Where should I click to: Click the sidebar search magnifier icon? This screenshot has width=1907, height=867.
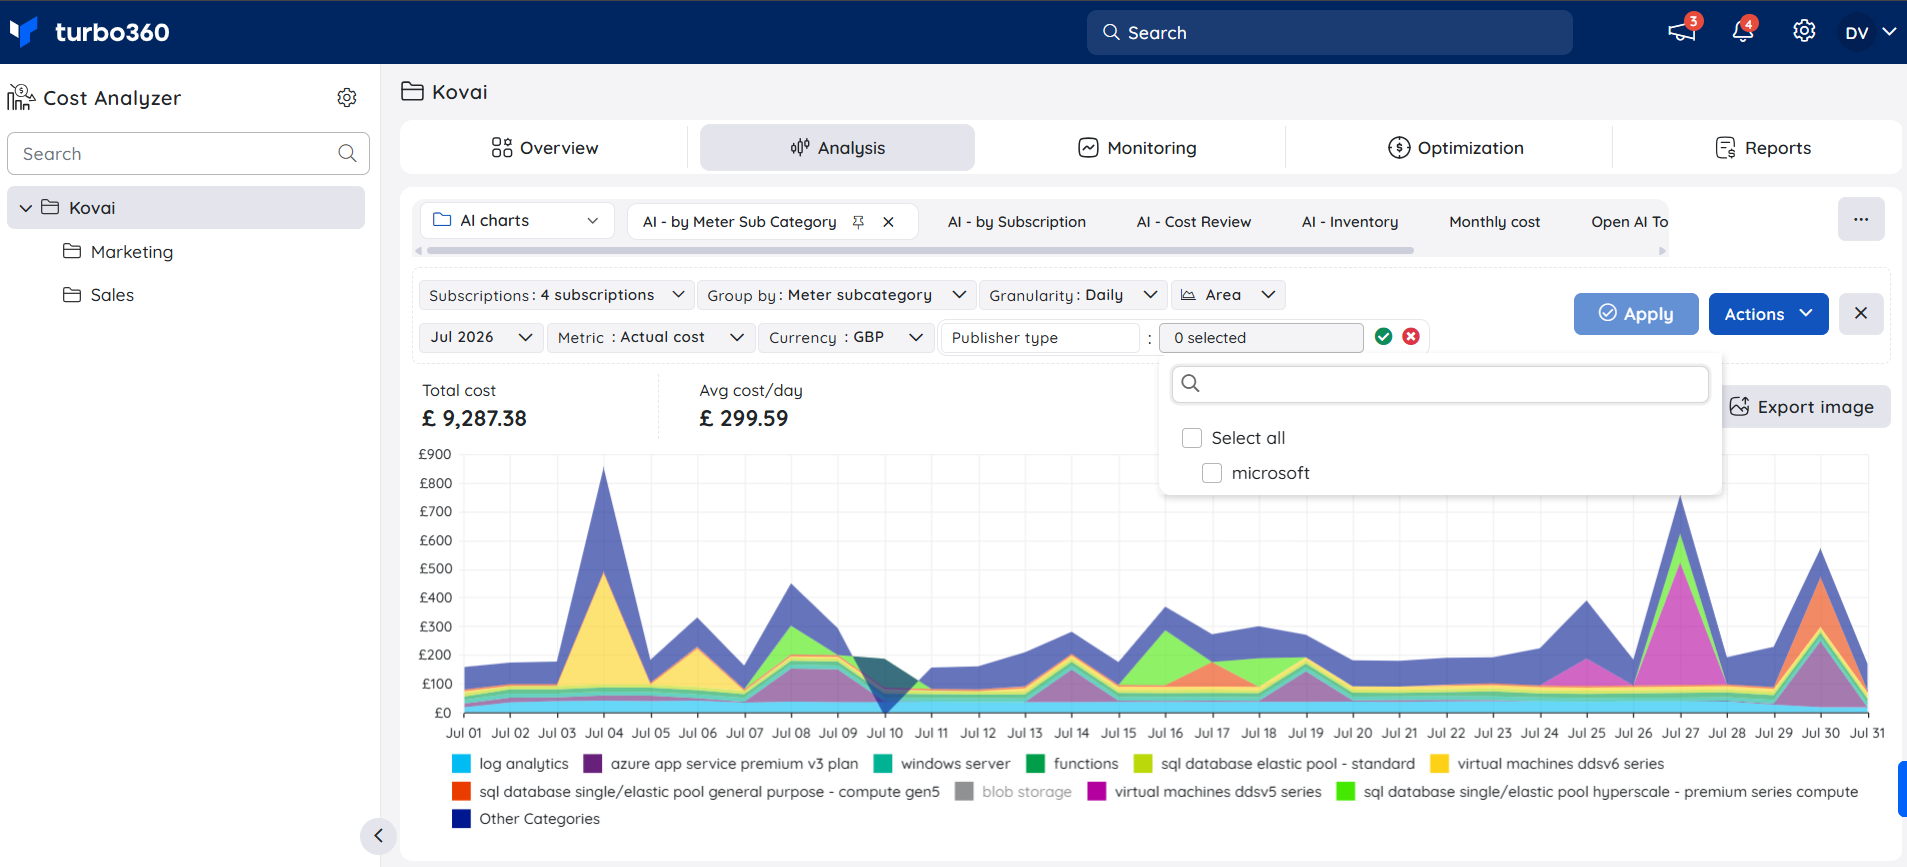pyautogui.click(x=347, y=154)
